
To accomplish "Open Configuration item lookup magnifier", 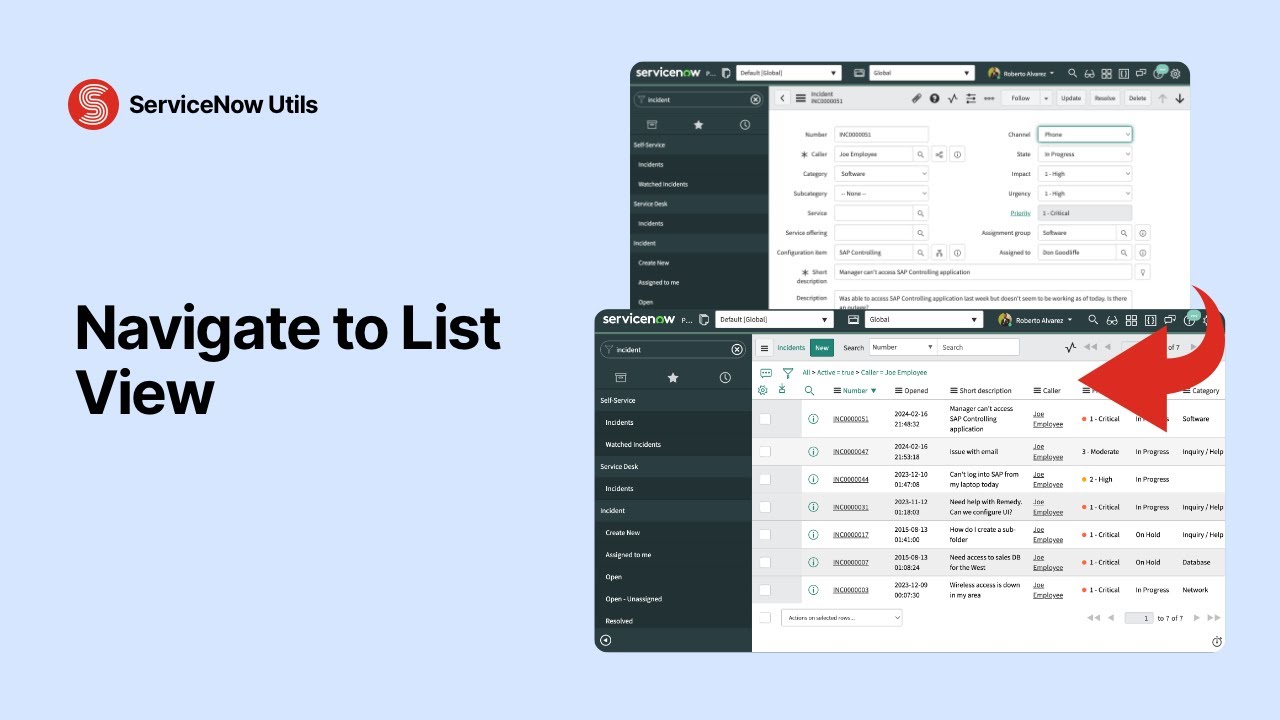I will click(x=921, y=253).
